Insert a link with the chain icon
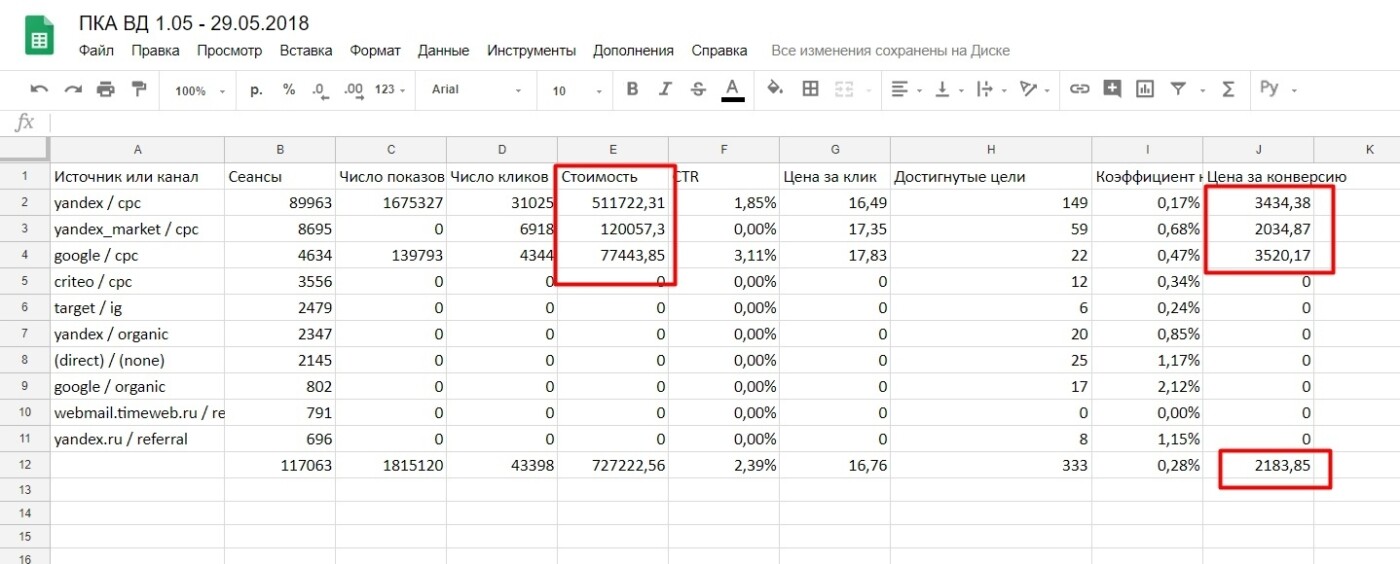1400x564 pixels. click(x=1079, y=89)
